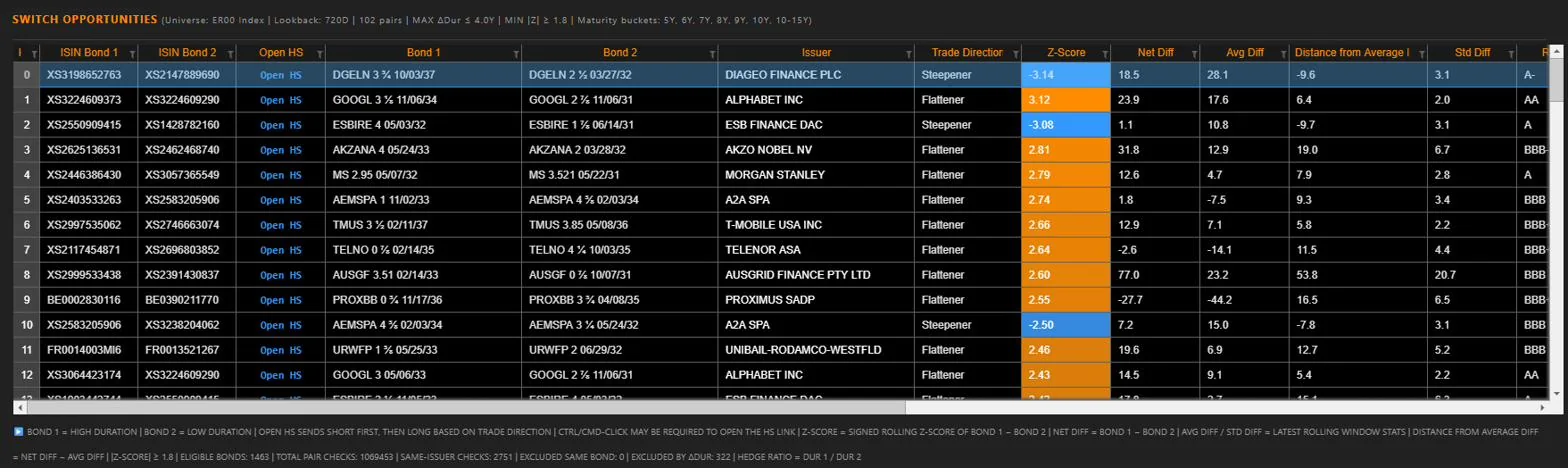The image size is (1568, 476).
Task: Open HS link for ESB FINANCE DAC row 2
Action: coord(280,125)
